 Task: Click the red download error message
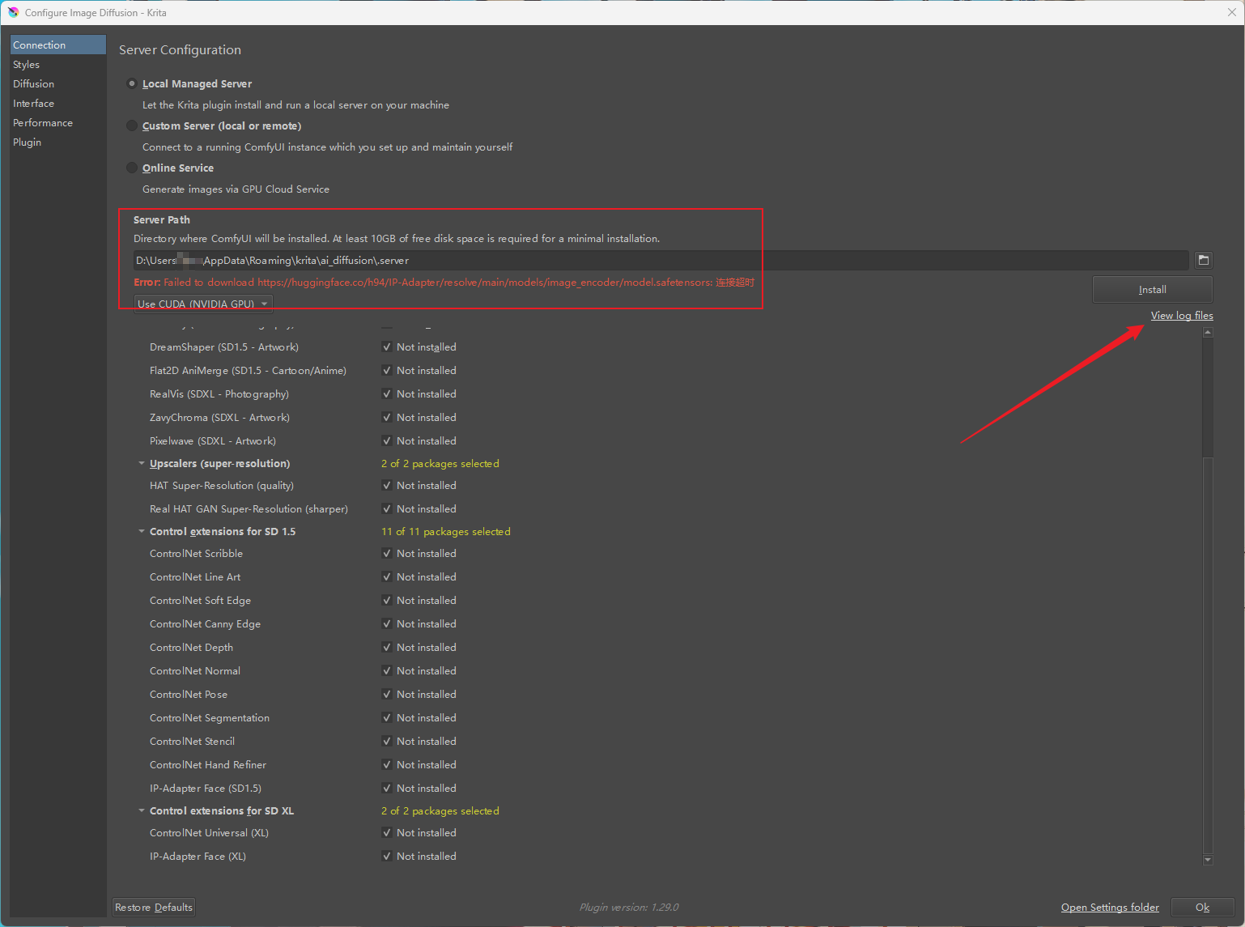click(x=444, y=283)
